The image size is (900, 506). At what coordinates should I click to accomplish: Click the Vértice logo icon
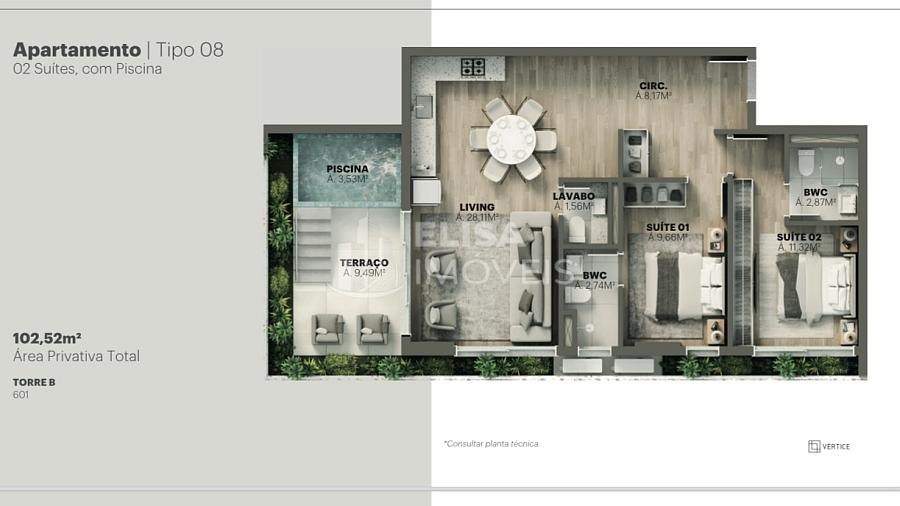tap(814, 446)
